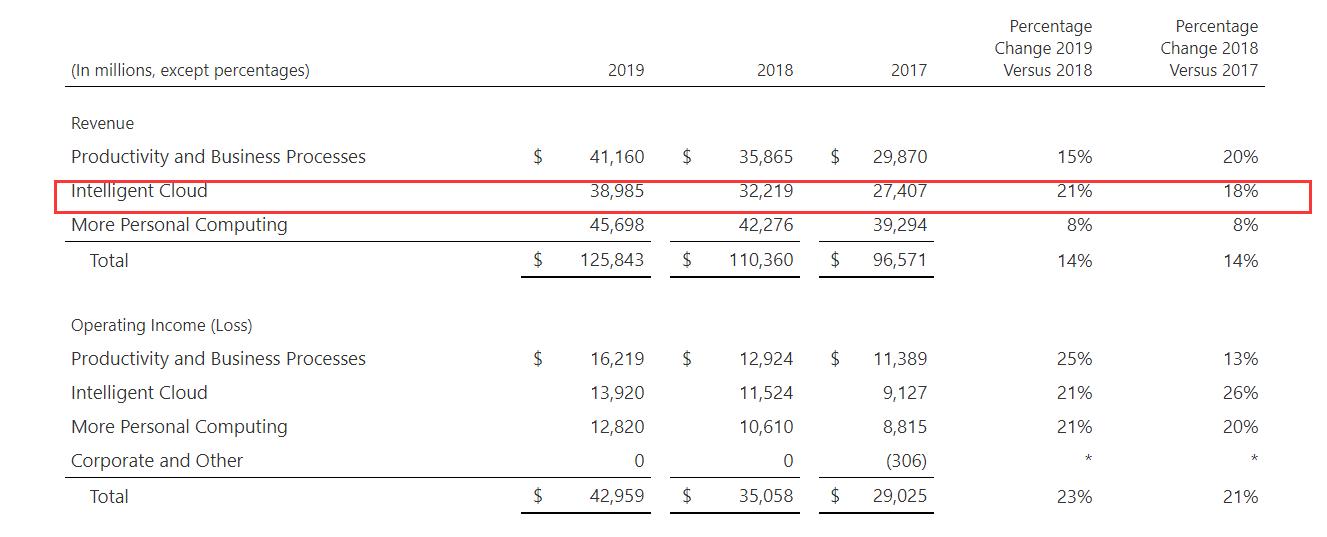The height and width of the screenshot is (537, 1327).
Task: Select the "Percentage Change 2018 Versus 2017" header
Action: (1209, 48)
